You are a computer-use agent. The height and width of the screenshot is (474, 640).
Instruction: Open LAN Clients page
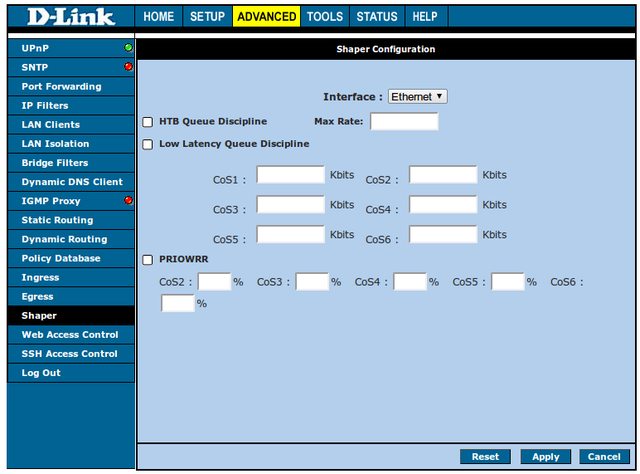[71, 125]
